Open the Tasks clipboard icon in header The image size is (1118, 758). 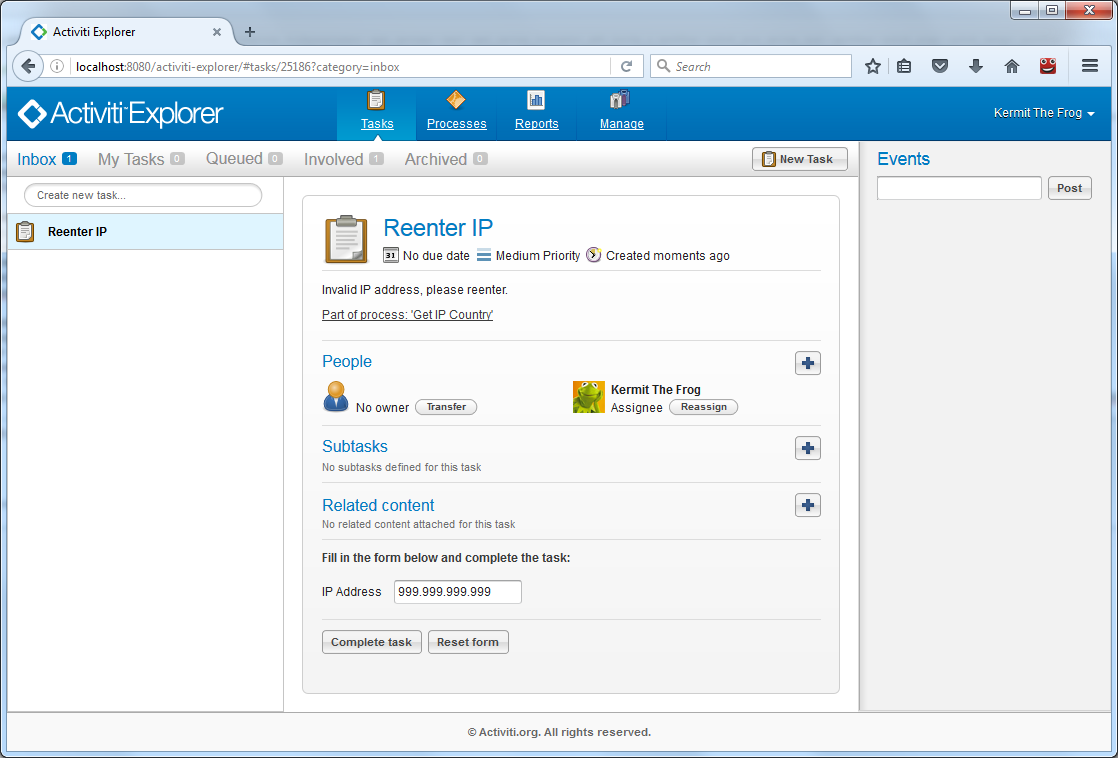pos(377,100)
